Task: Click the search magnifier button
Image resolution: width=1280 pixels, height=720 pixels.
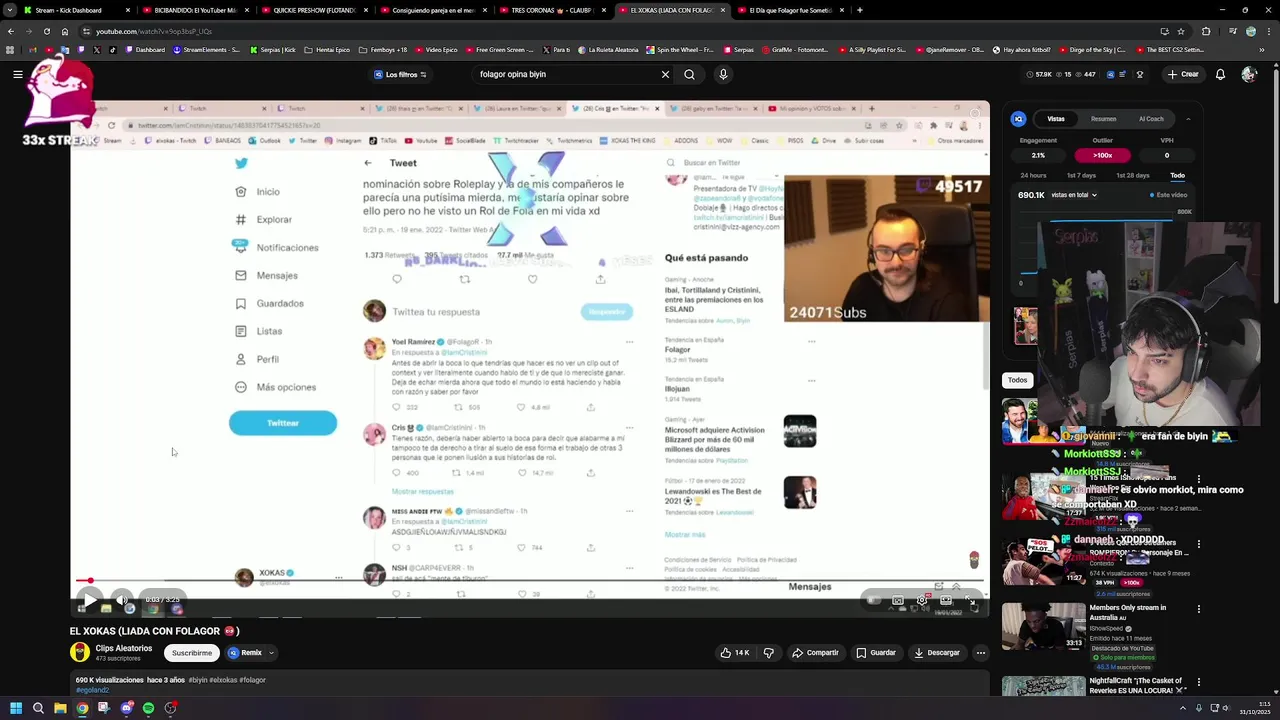Action: (x=689, y=74)
